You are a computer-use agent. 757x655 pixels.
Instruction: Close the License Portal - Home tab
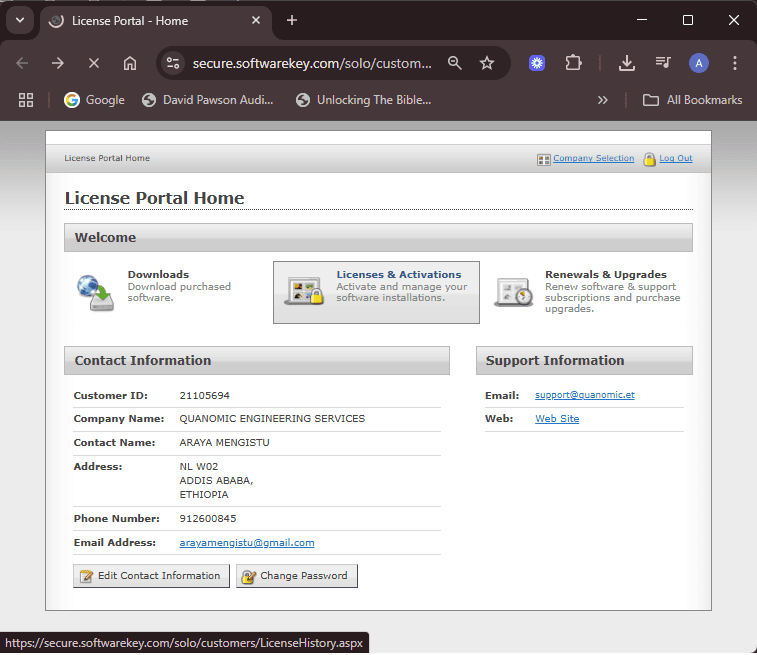pyautogui.click(x=256, y=20)
